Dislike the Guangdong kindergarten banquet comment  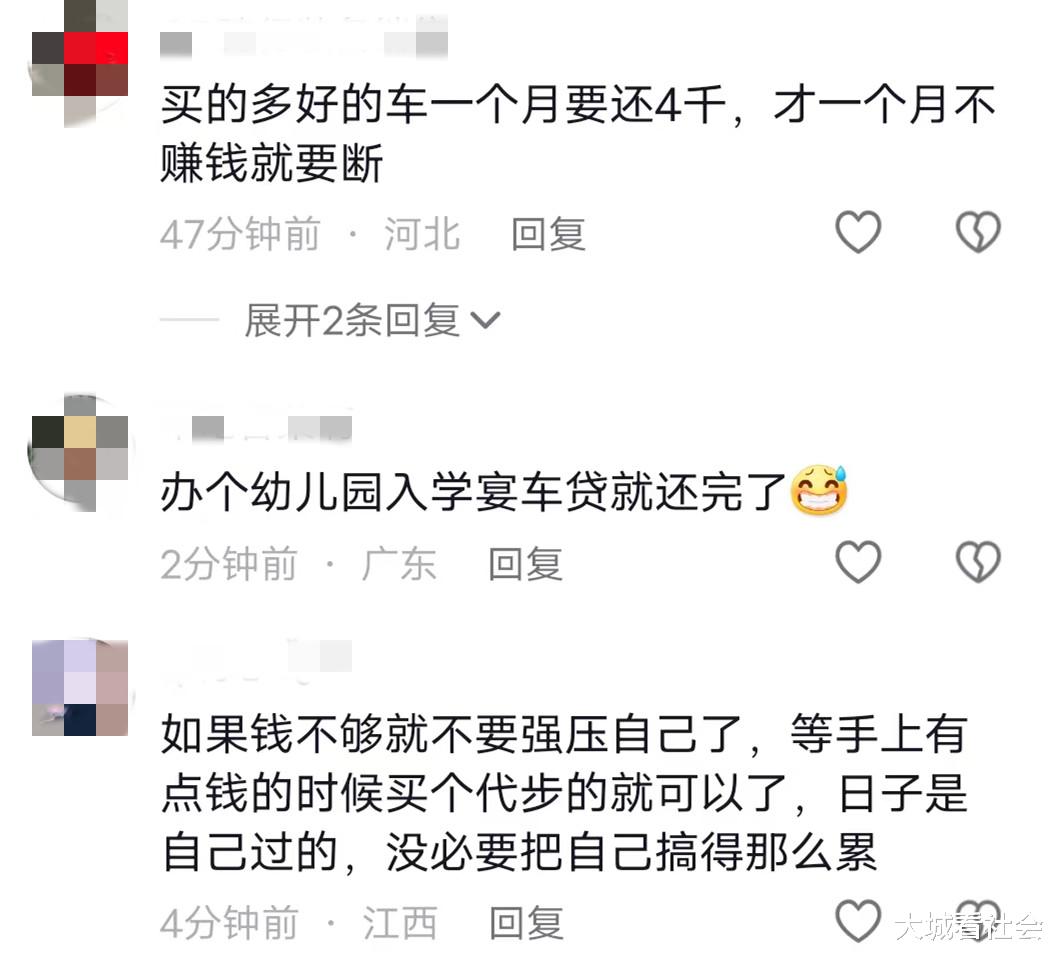click(978, 562)
